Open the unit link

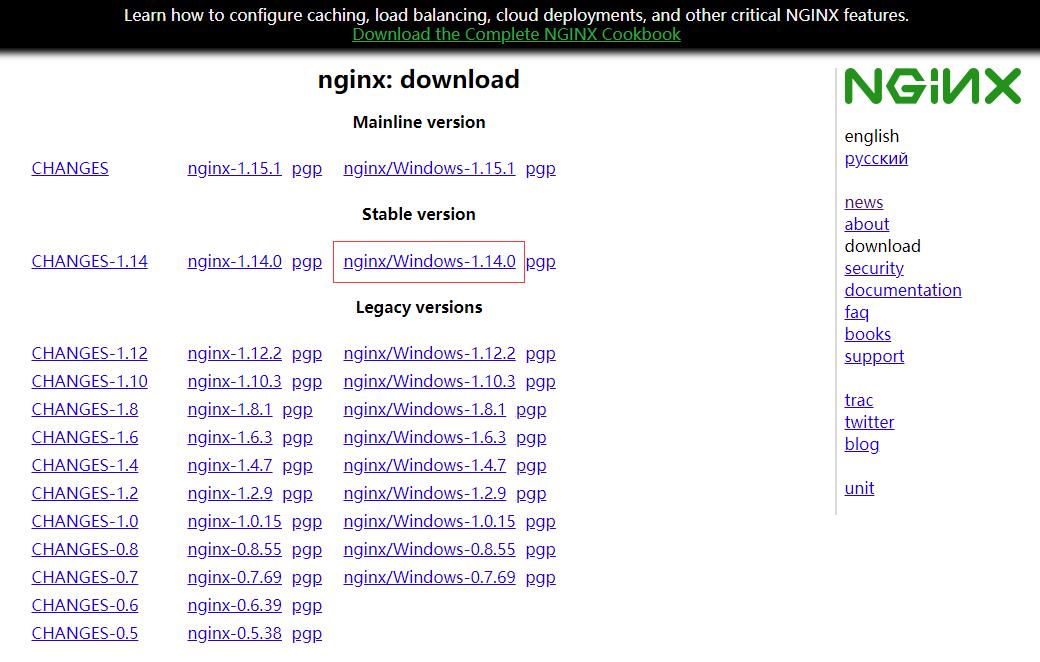(859, 488)
